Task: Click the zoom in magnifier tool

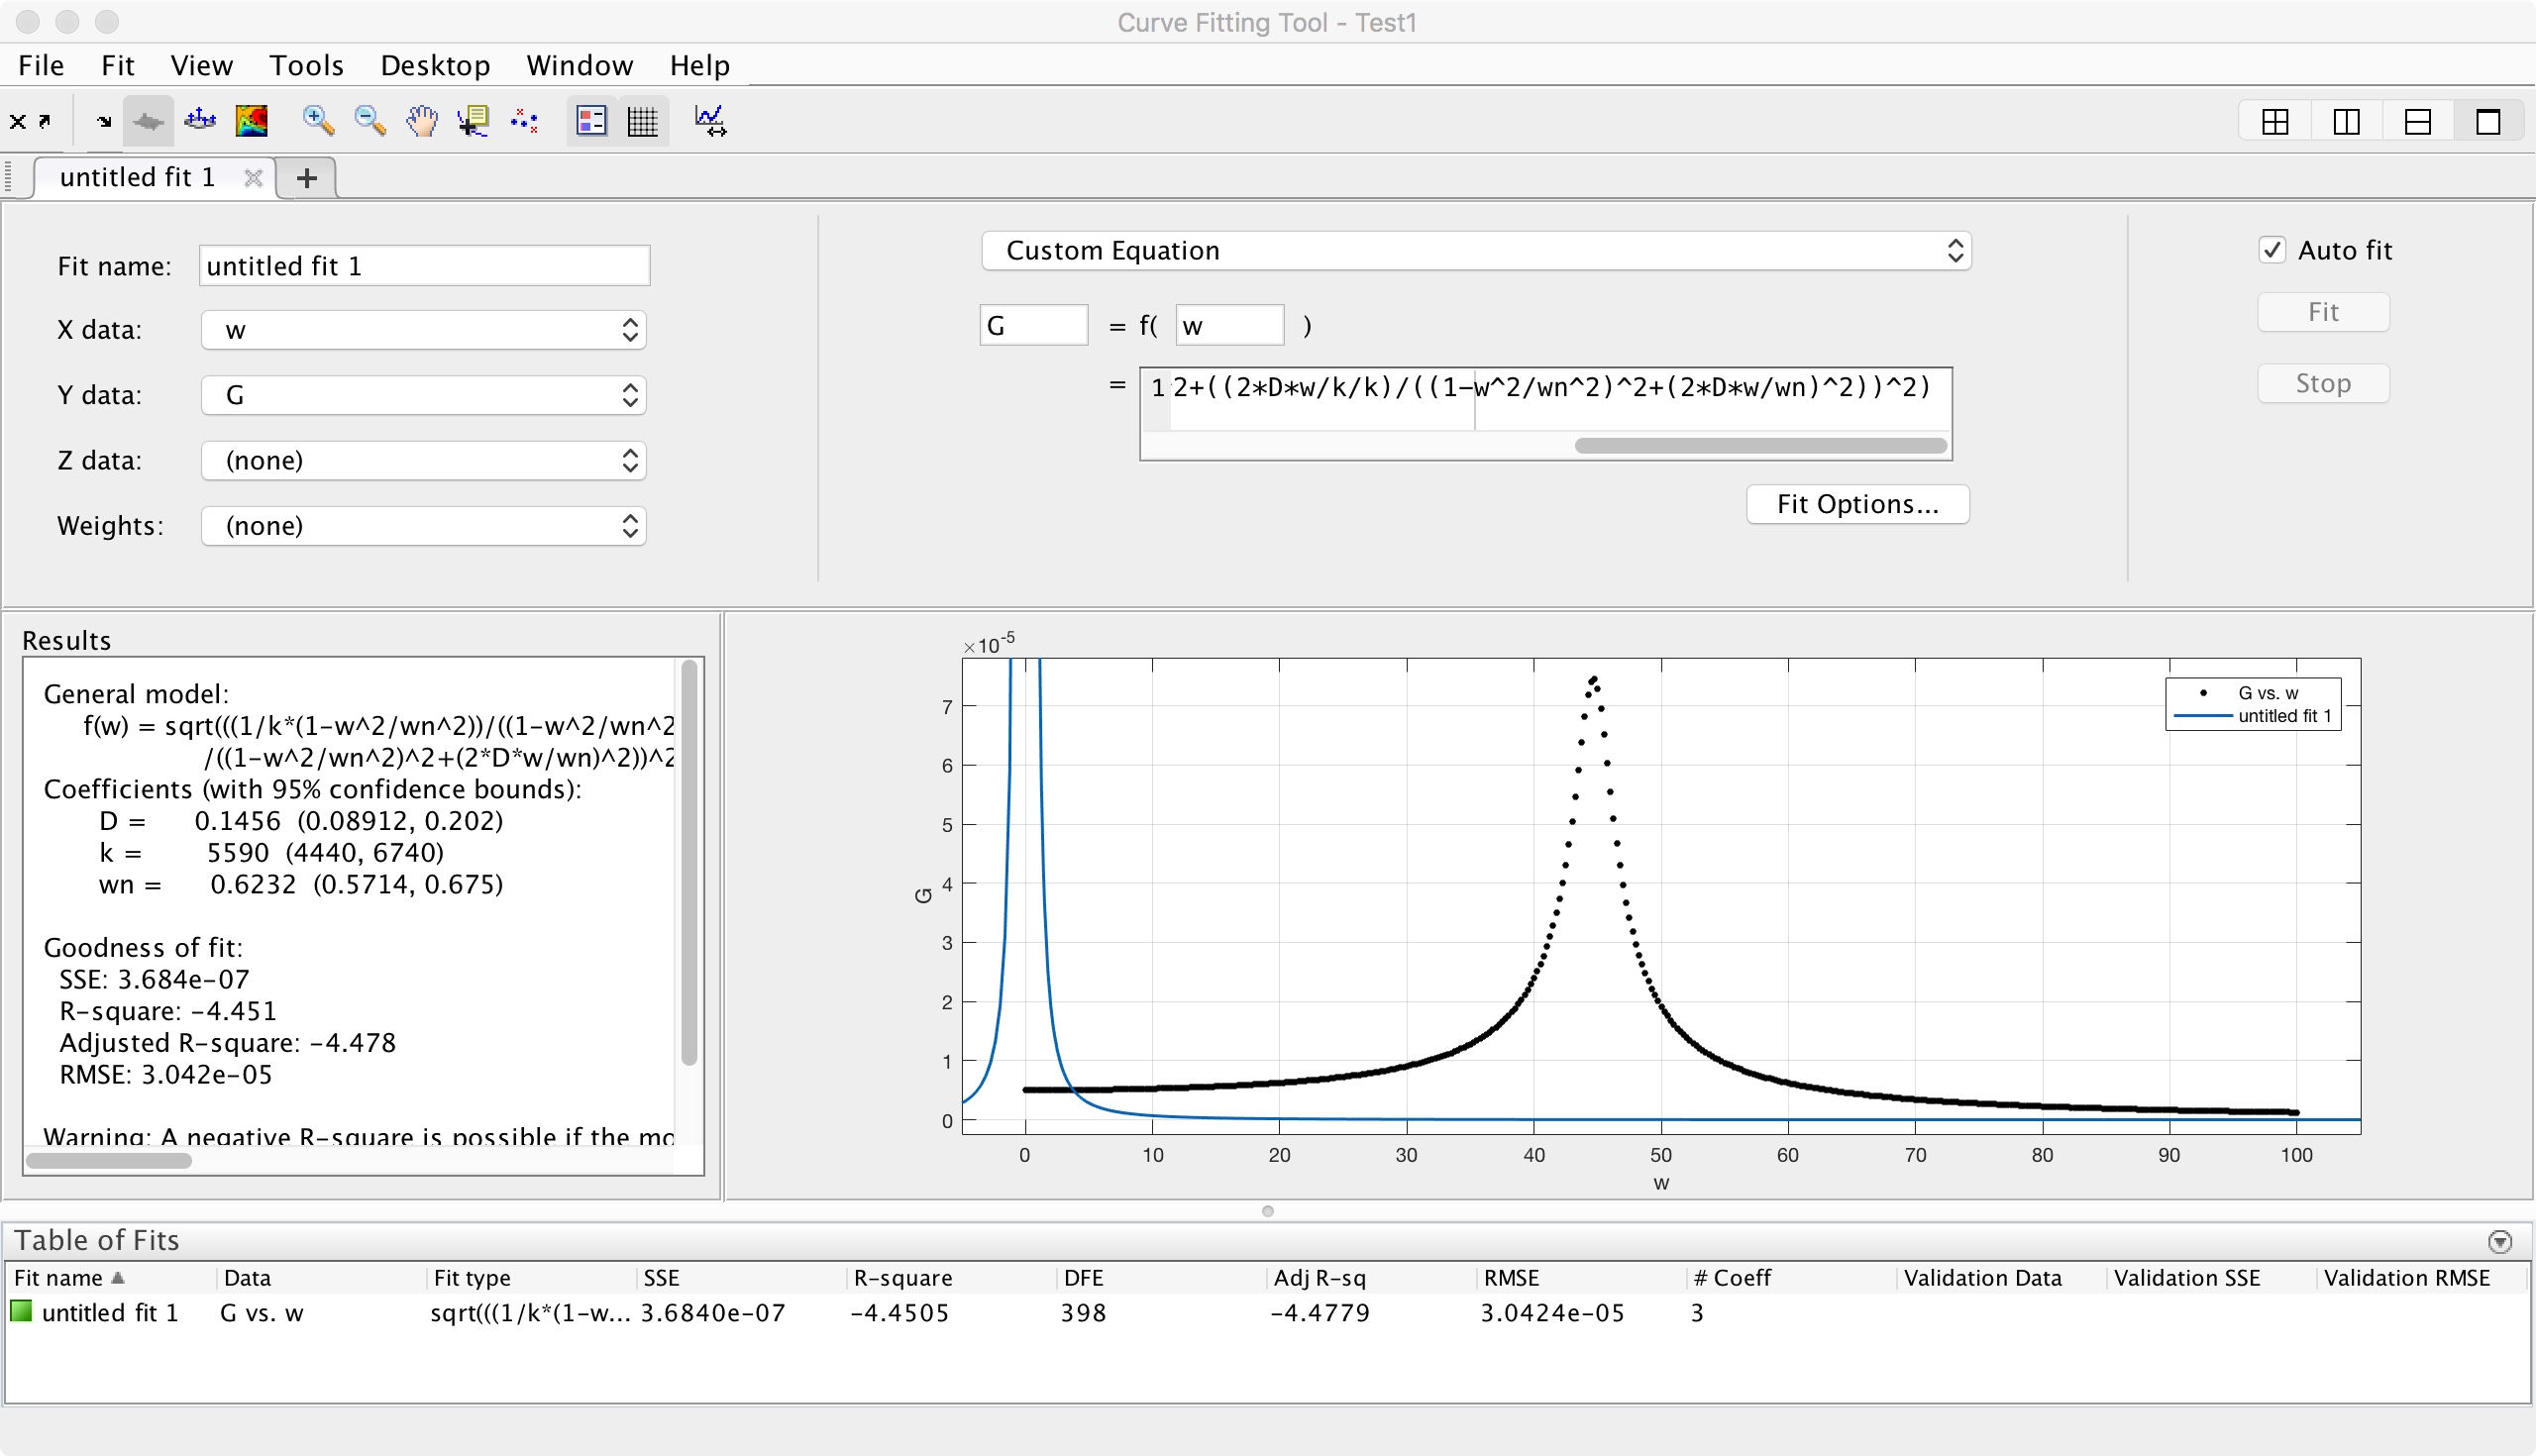Action: (x=318, y=121)
